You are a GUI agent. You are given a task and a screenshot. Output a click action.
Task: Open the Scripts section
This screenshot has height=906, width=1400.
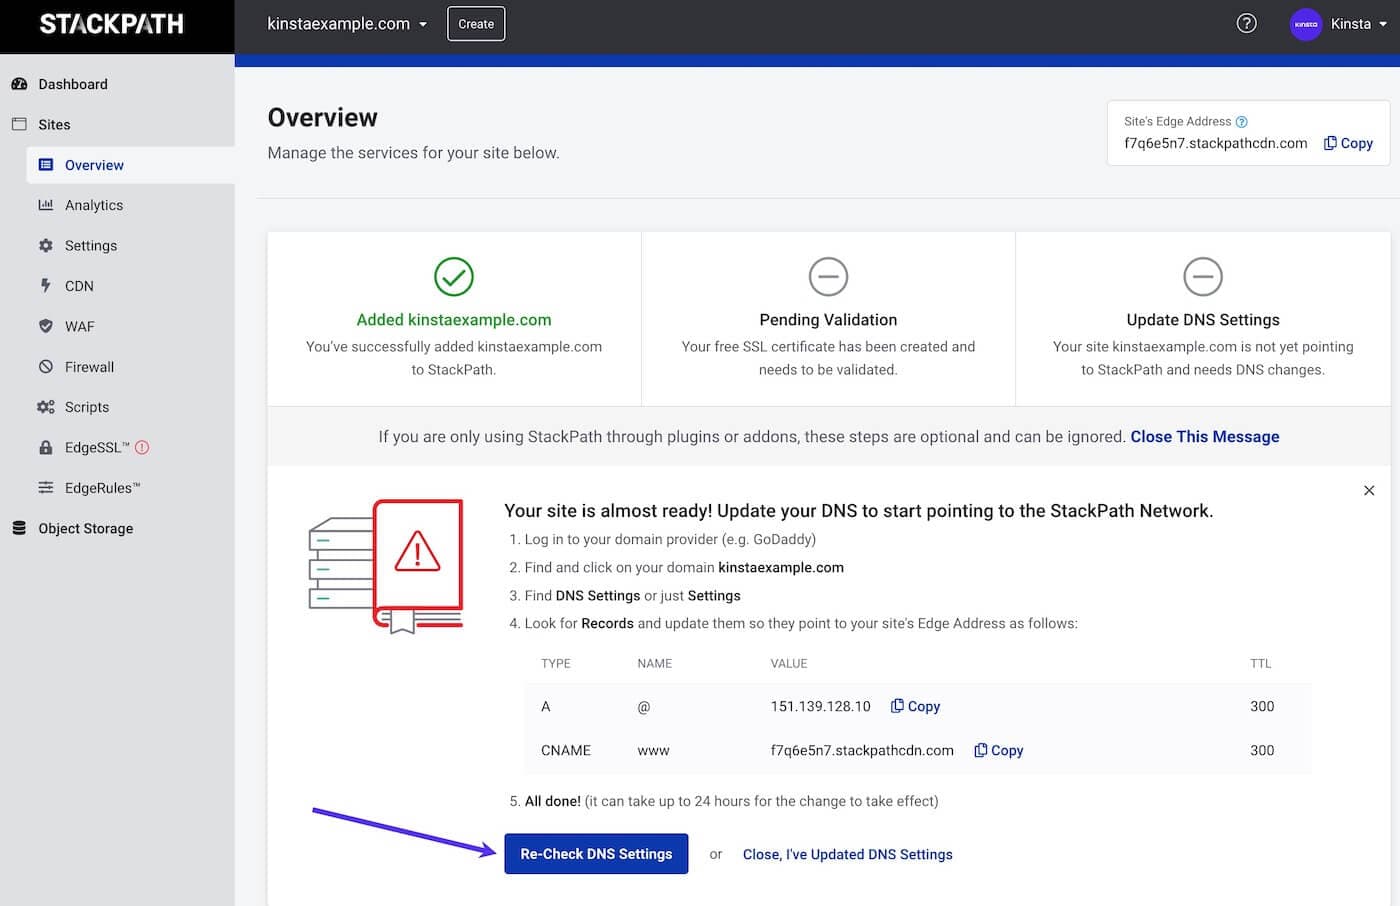click(83, 407)
